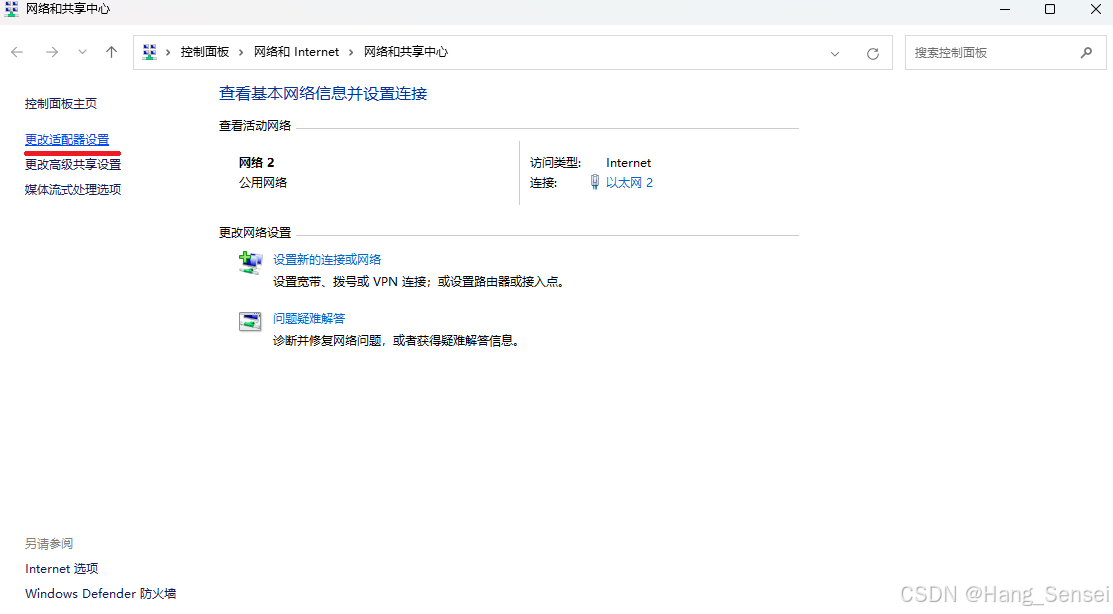Click Ethernet plug icon beside 以太网 2
1113x614 pixels.
[x=595, y=182]
